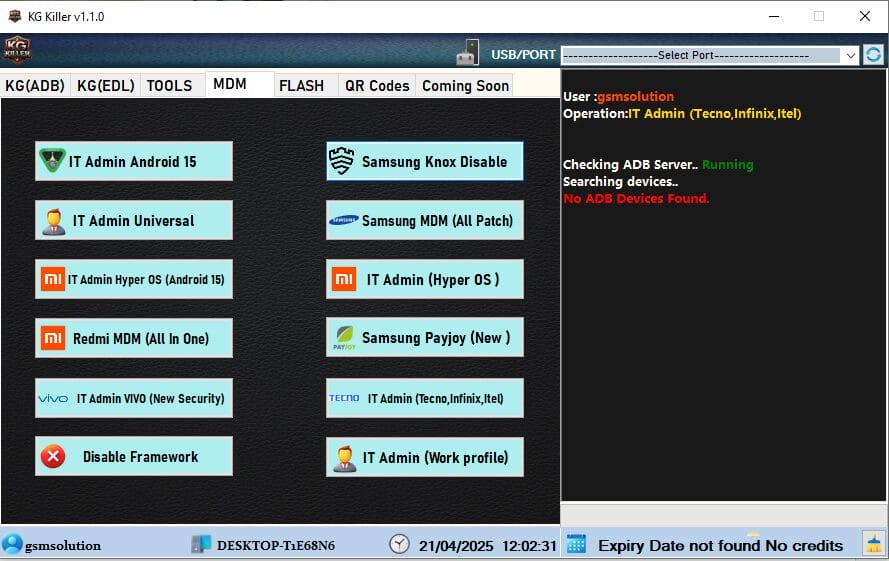The height and width of the screenshot is (561, 889).
Task: Click the desktop computer icon in status bar
Action: tap(201, 544)
